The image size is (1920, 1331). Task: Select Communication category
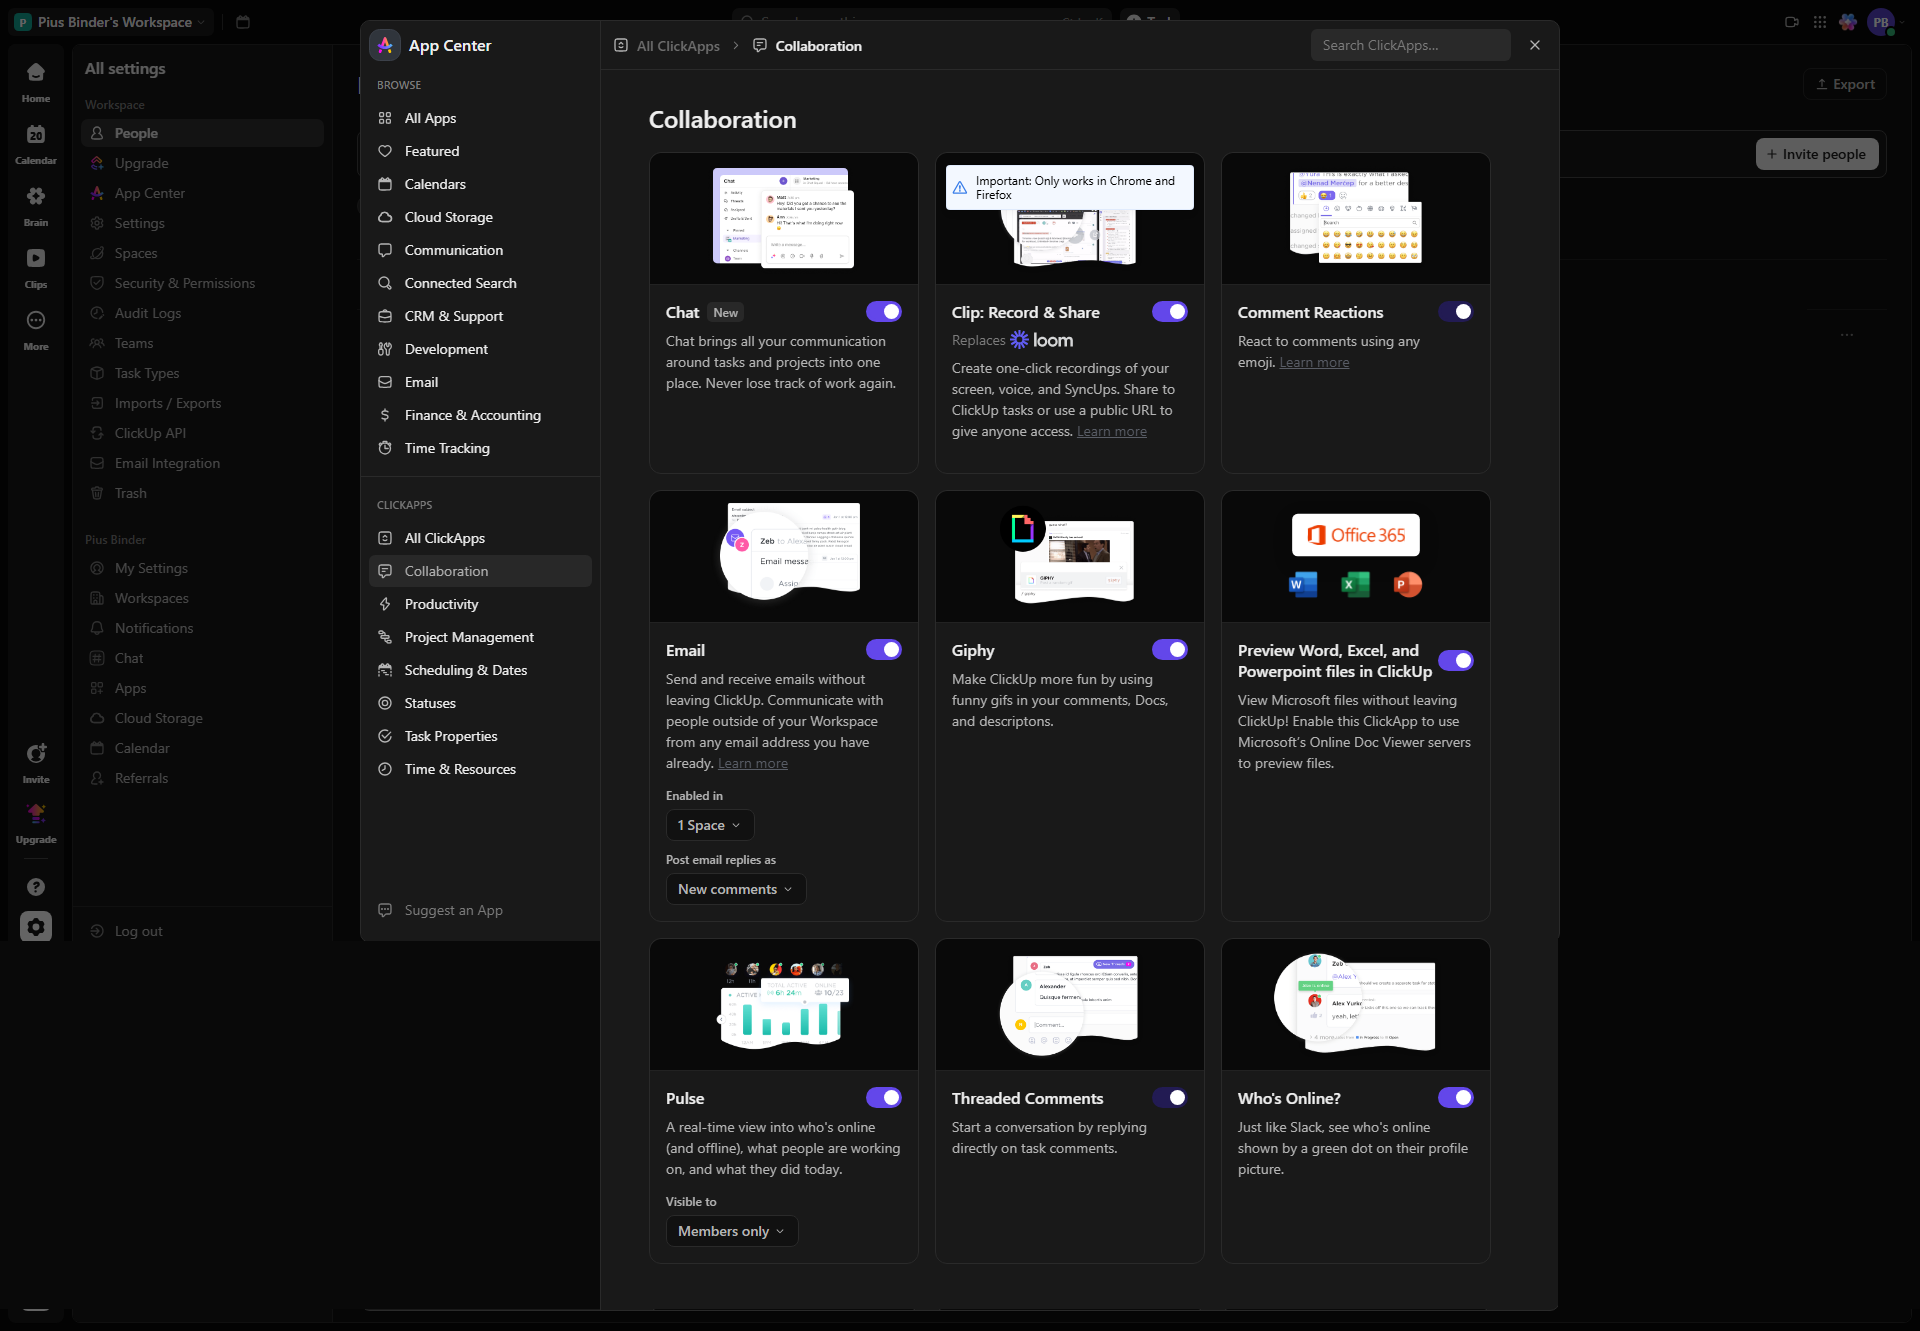480,250
